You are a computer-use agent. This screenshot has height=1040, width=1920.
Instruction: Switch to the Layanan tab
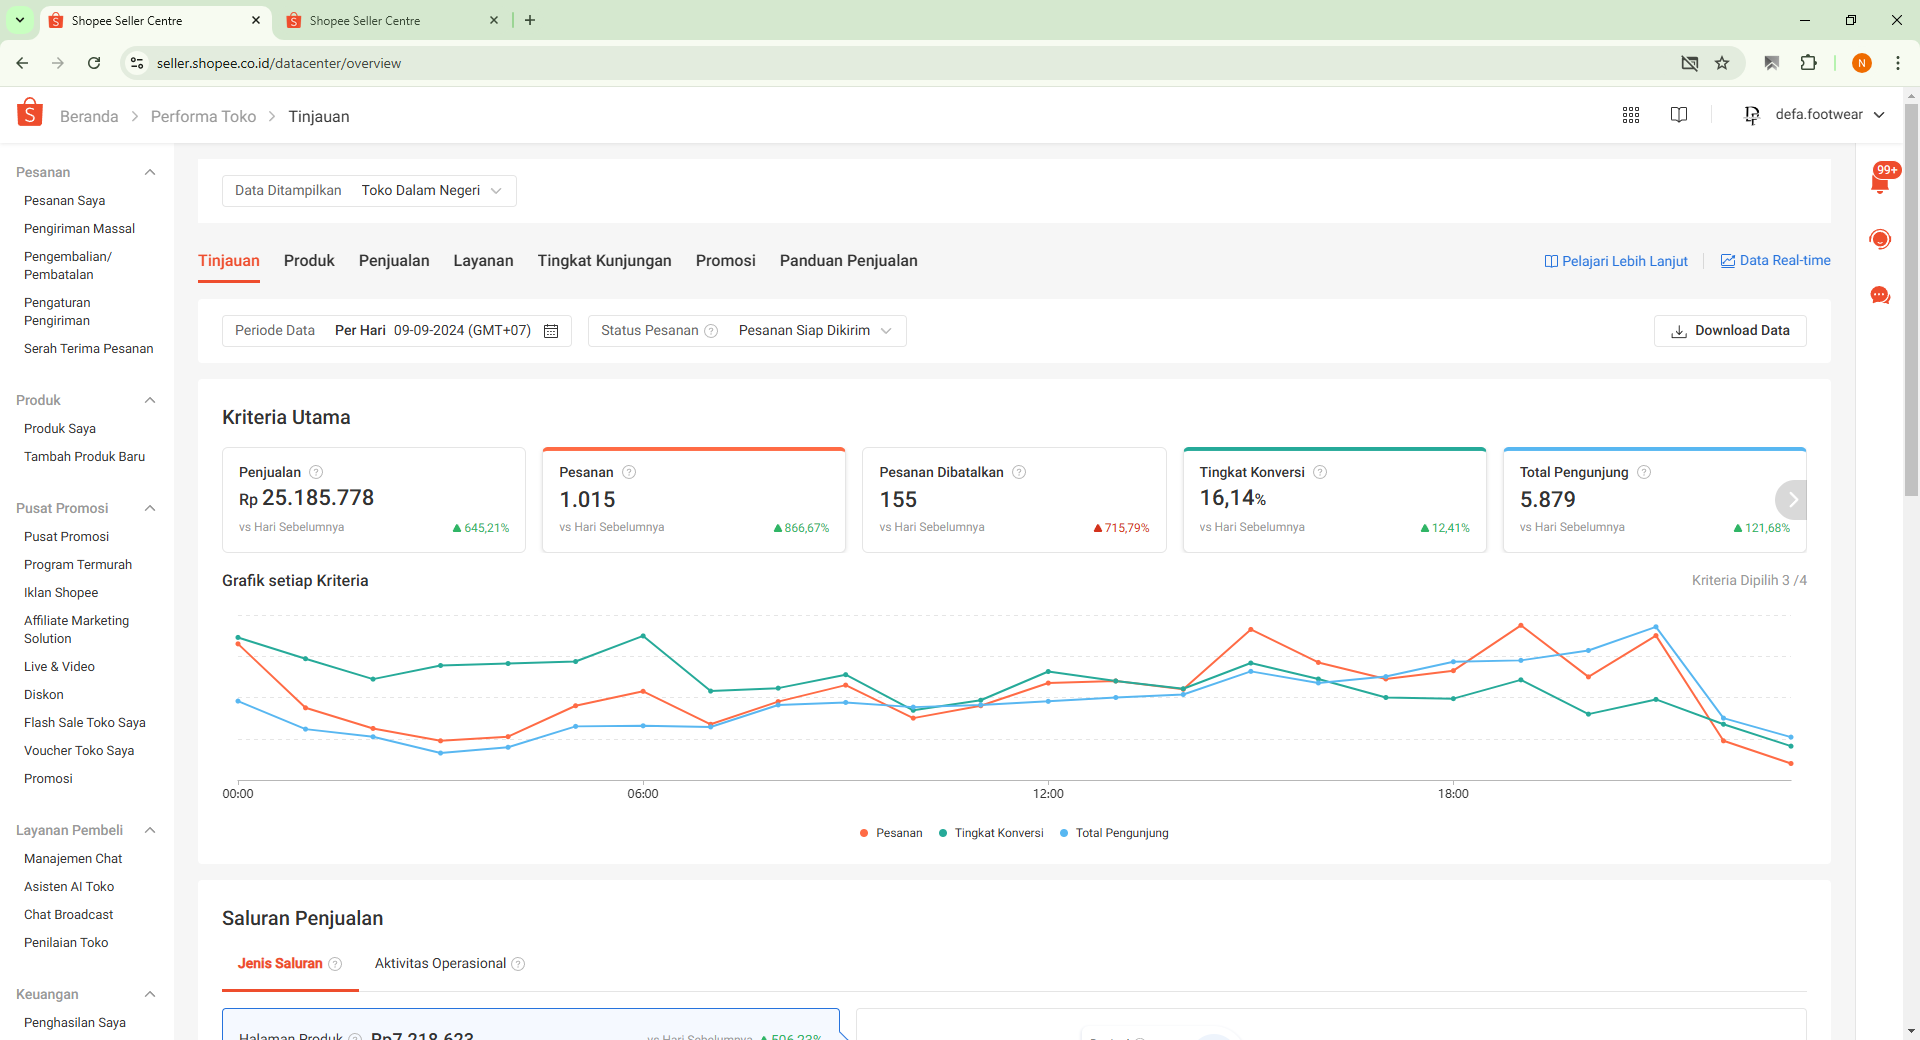click(483, 261)
